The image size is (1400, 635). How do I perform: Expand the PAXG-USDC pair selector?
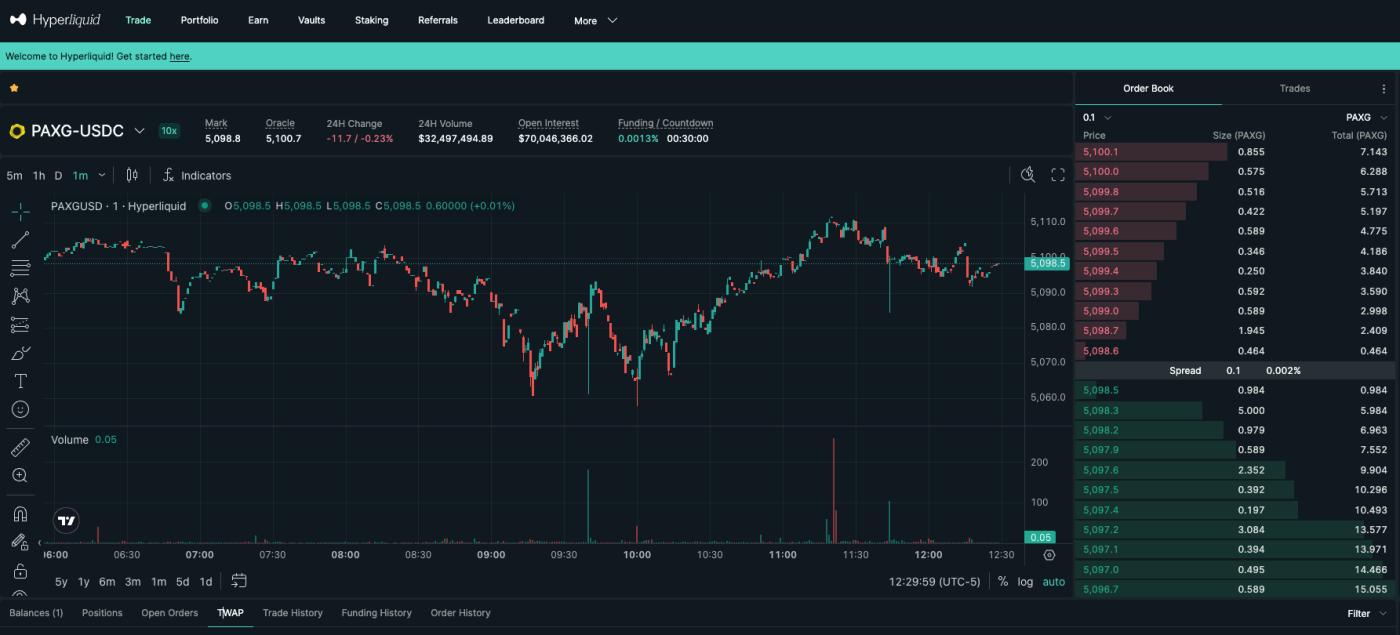point(139,131)
